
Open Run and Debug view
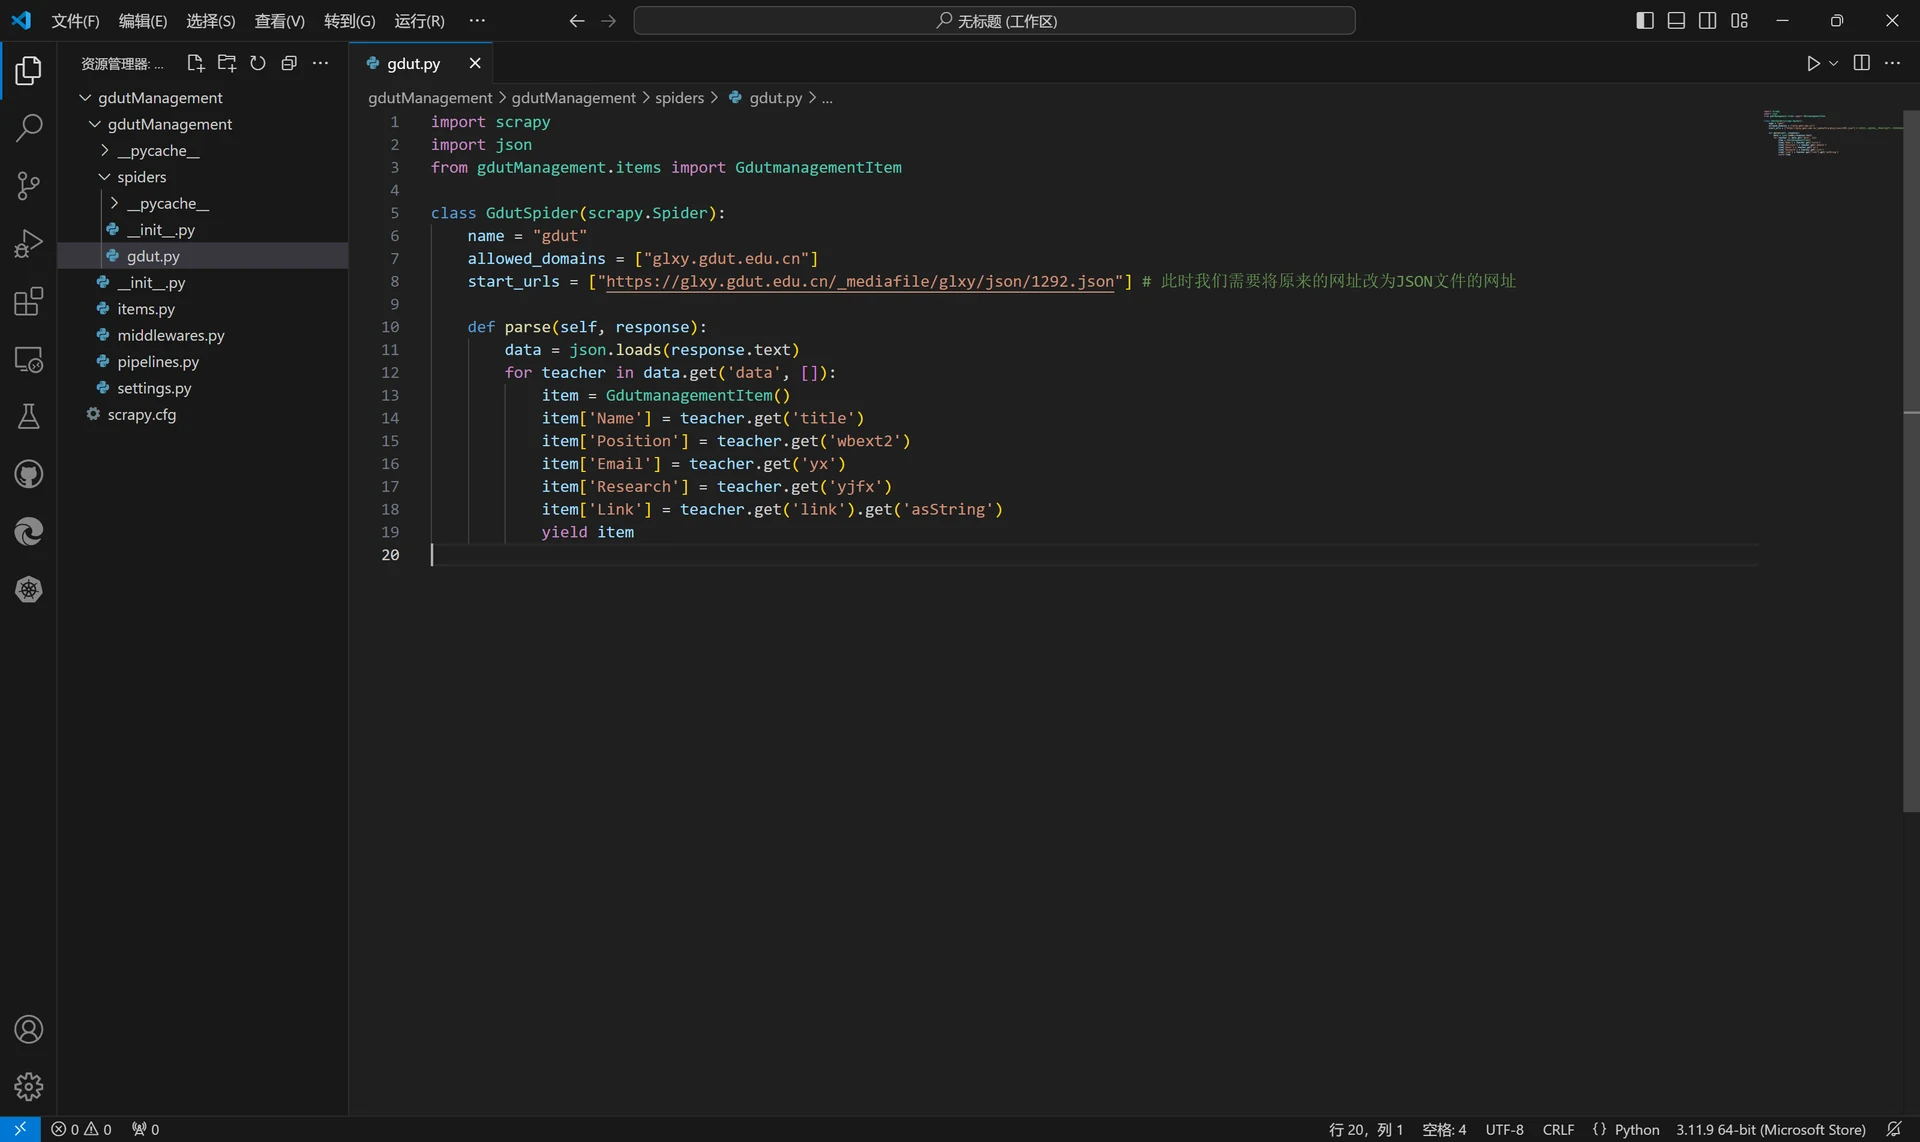[29, 243]
